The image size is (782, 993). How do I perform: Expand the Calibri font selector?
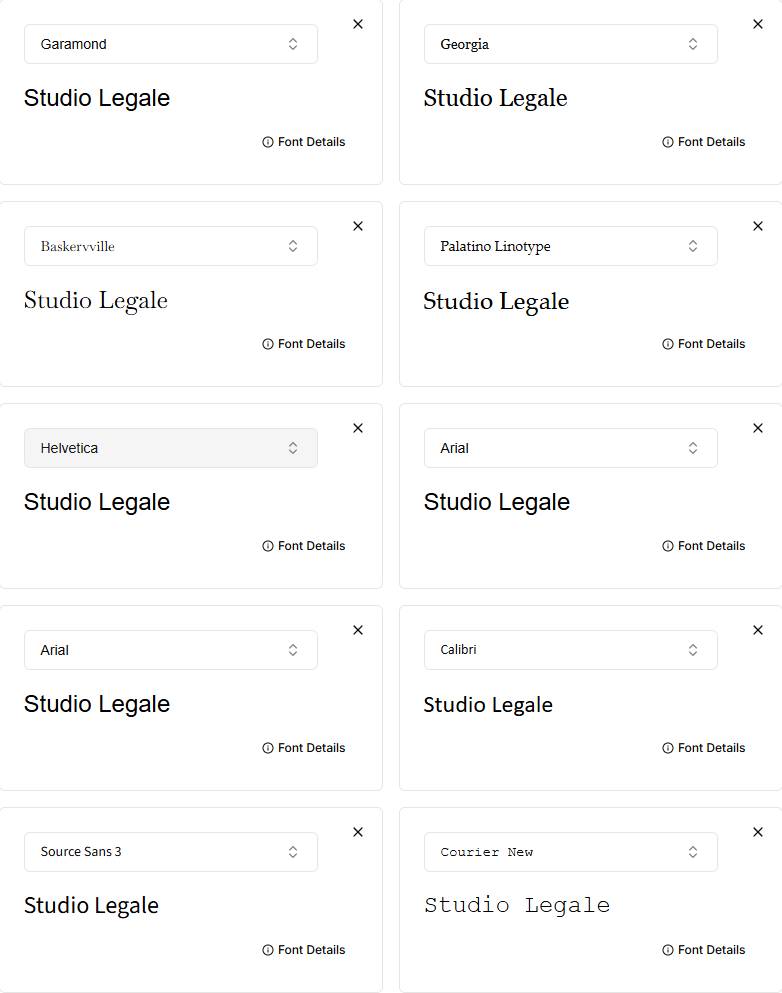click(571, 650)
